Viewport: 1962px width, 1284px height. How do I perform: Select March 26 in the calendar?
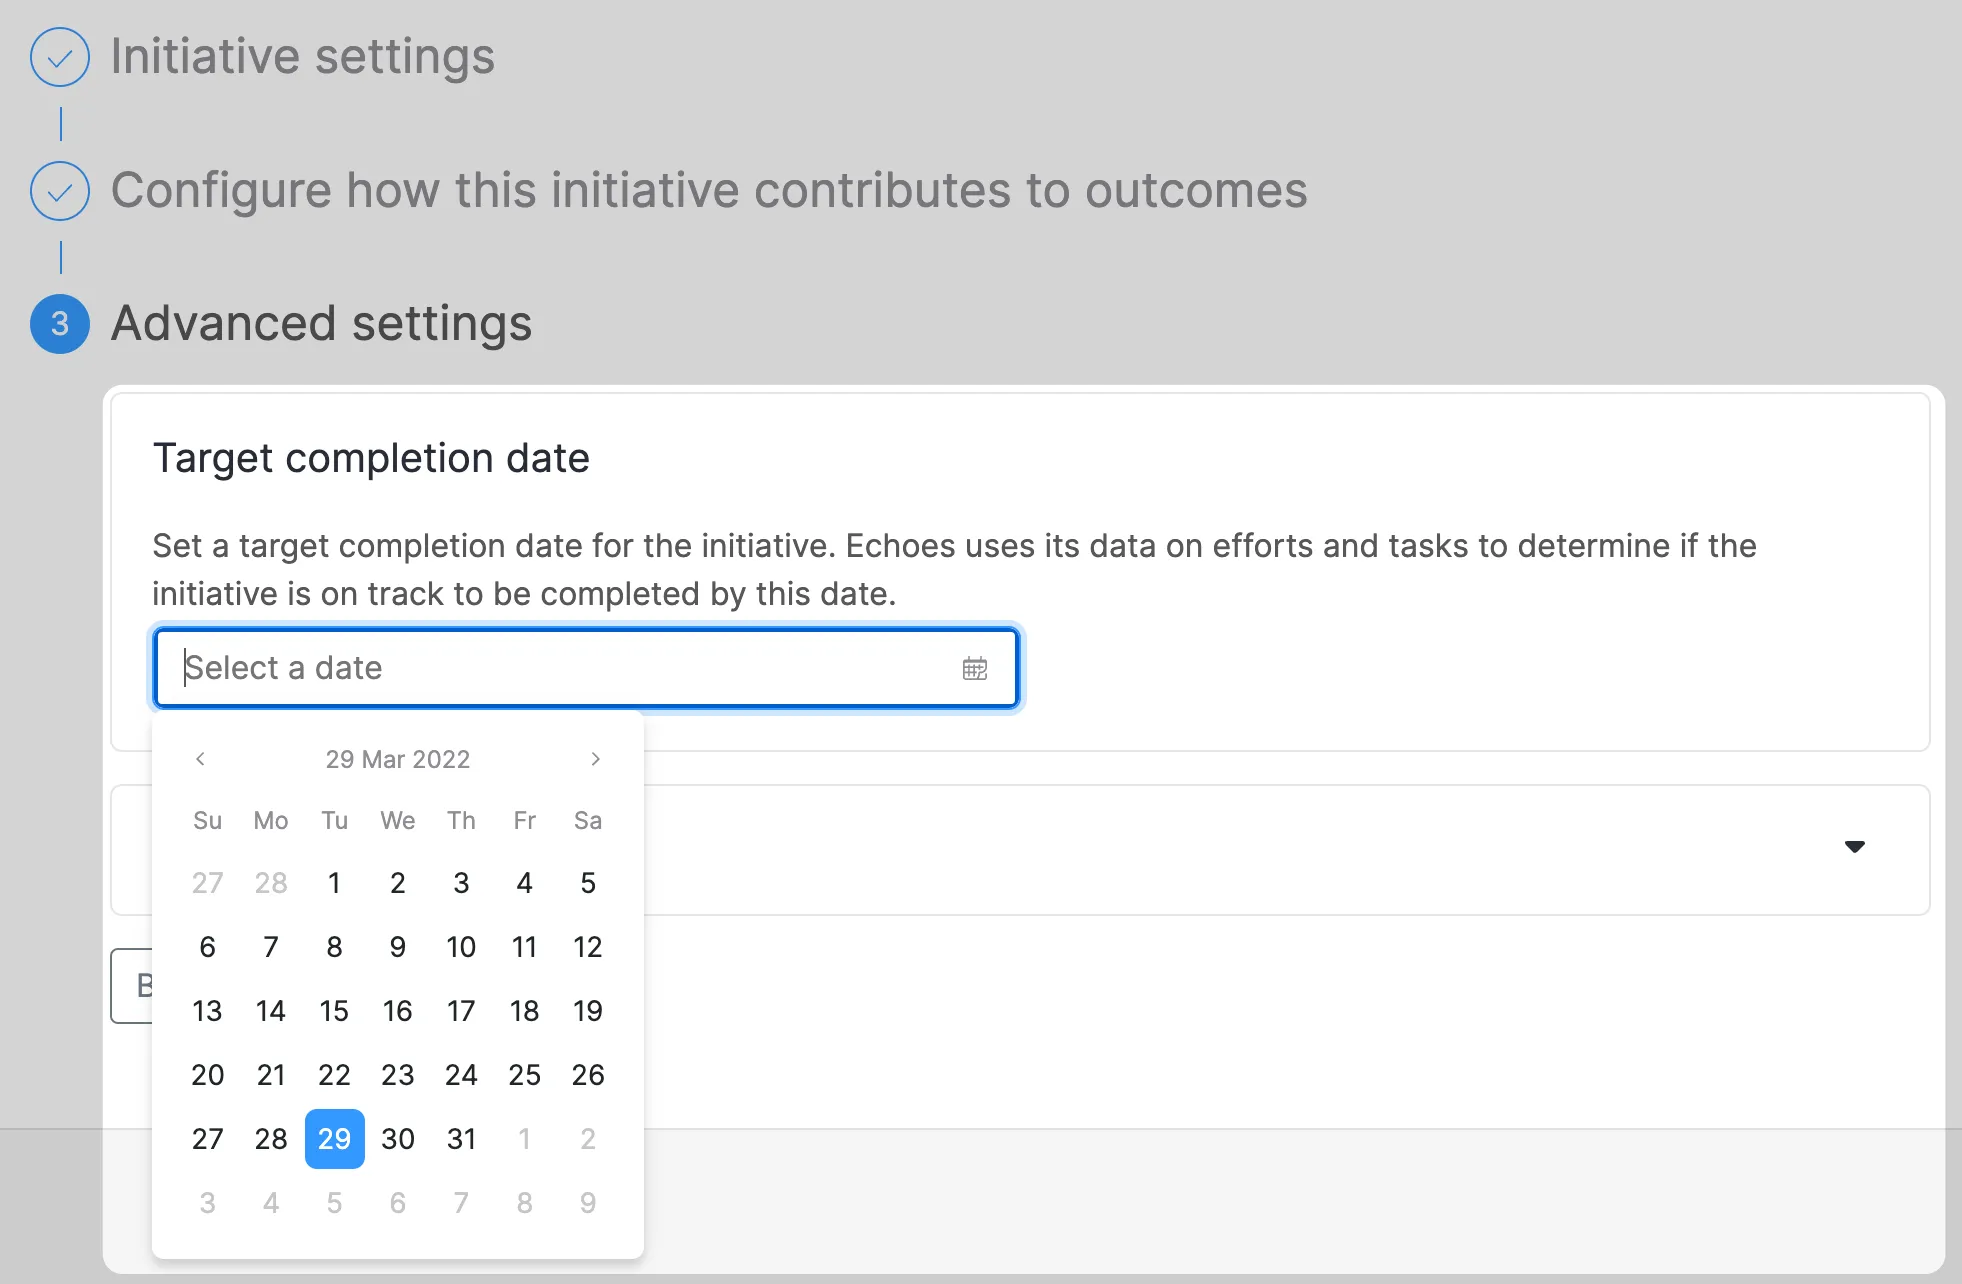[588, 1075]
